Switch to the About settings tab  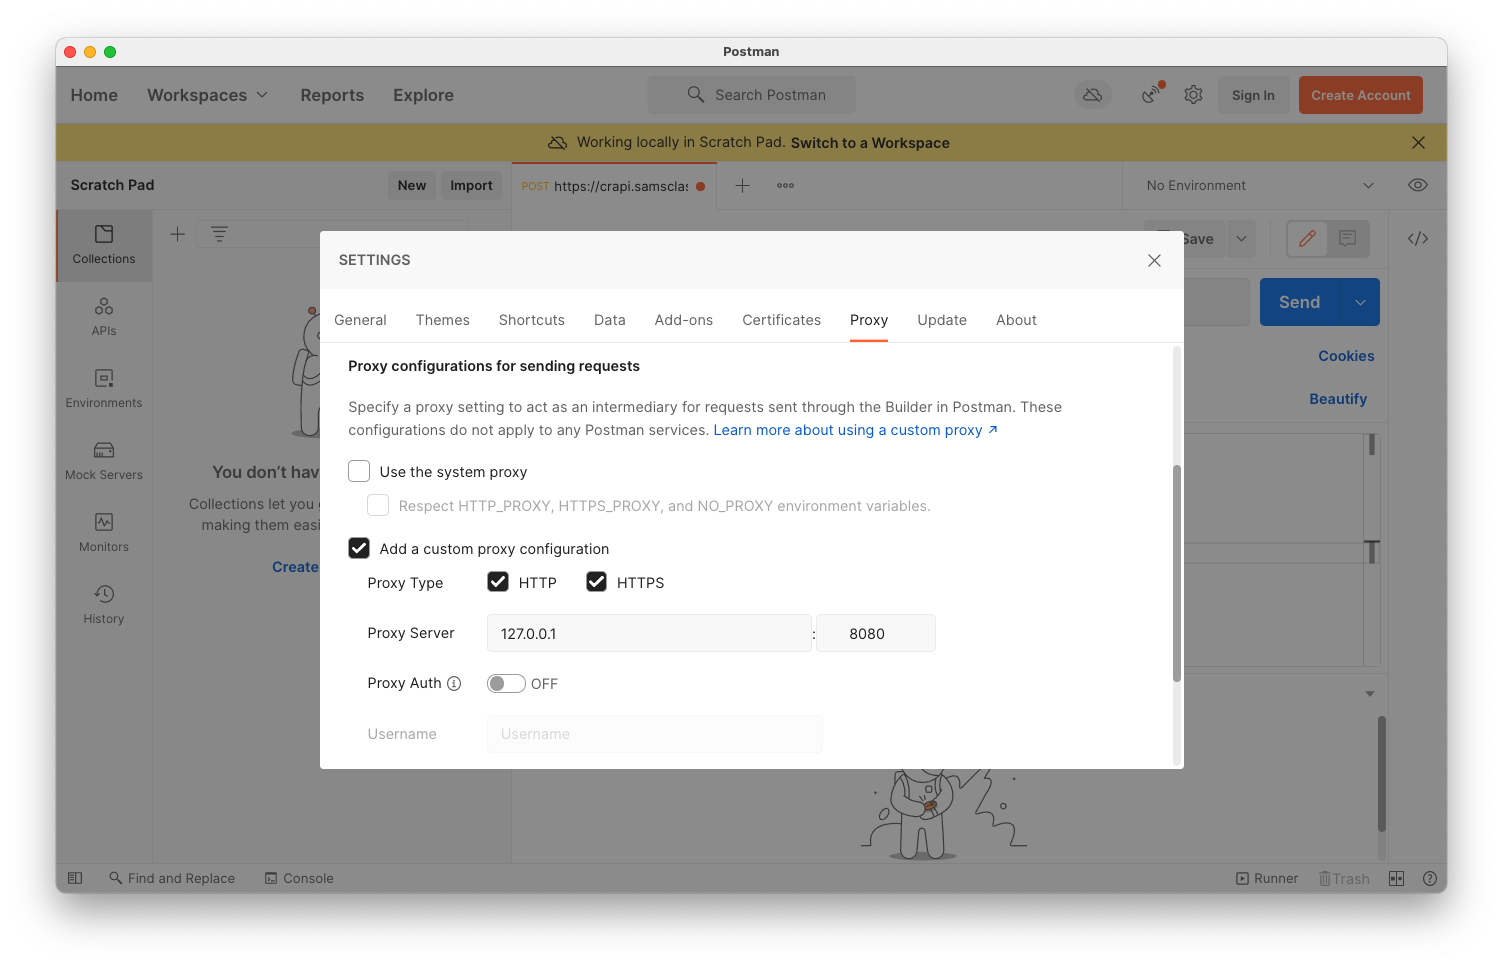click(x=1016, y=320)
